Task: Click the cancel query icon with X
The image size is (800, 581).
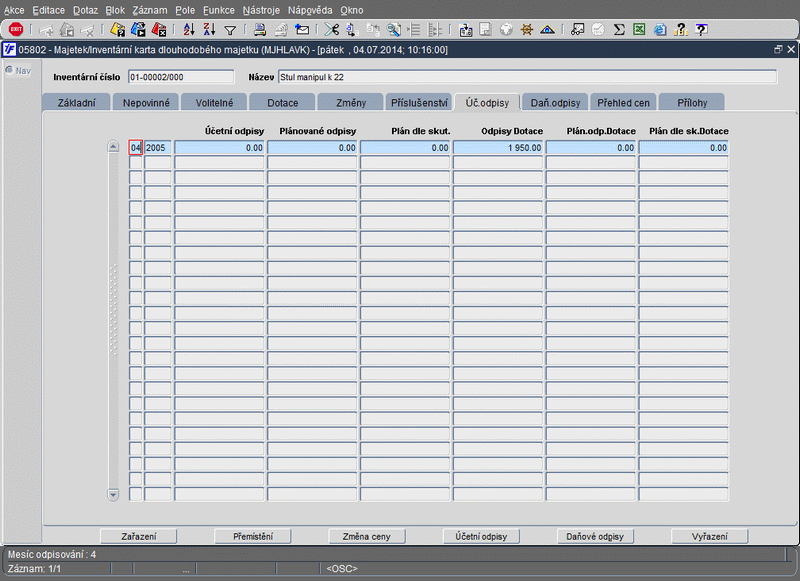Action: click(x=159, y=30)
